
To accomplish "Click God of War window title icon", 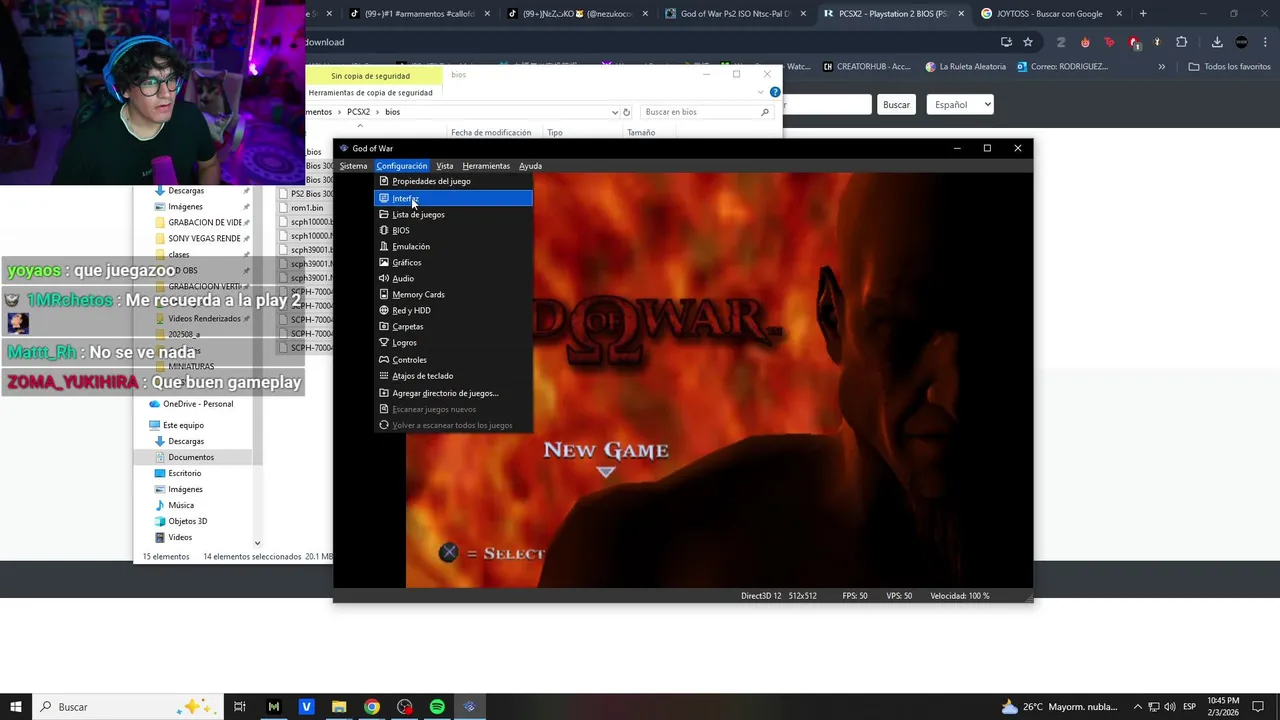I will [344, 148].
